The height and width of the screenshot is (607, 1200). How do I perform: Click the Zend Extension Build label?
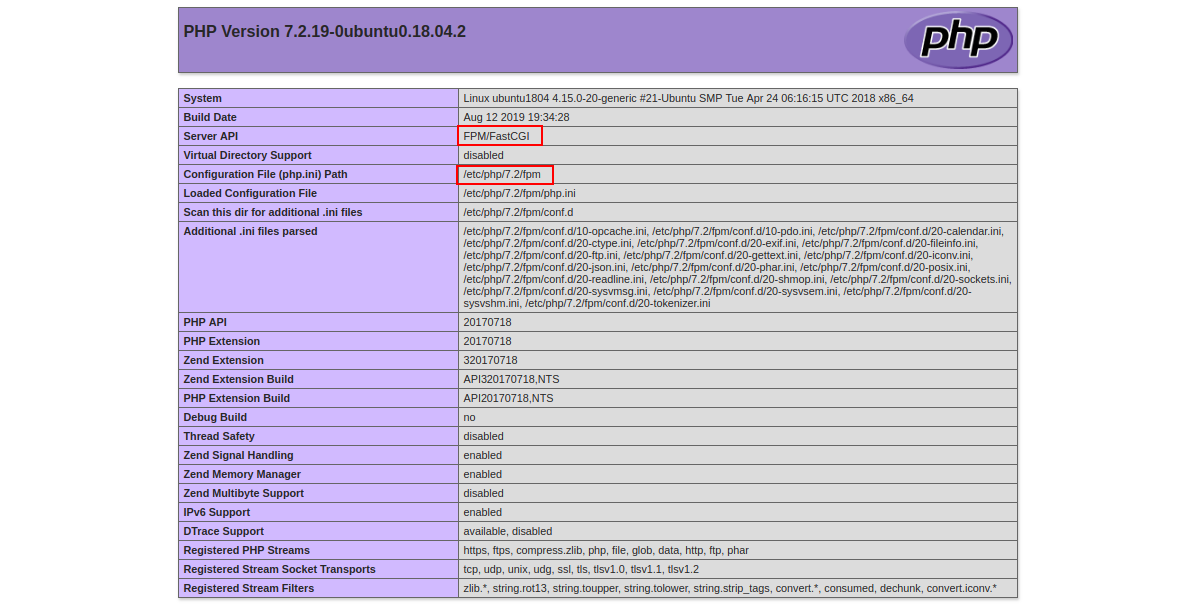[x=238, y=379]
